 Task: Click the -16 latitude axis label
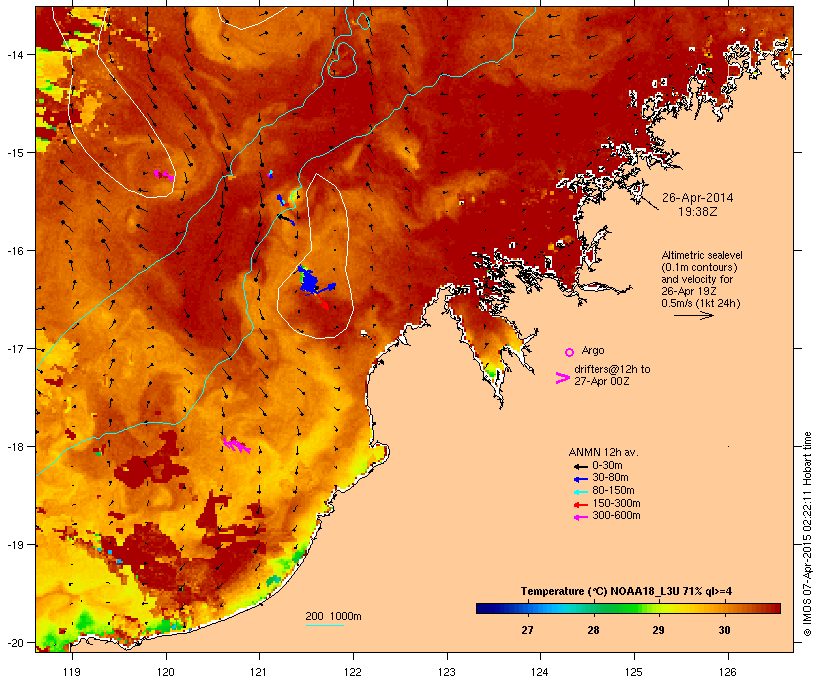pyautogui.click(x=14, y=251)
